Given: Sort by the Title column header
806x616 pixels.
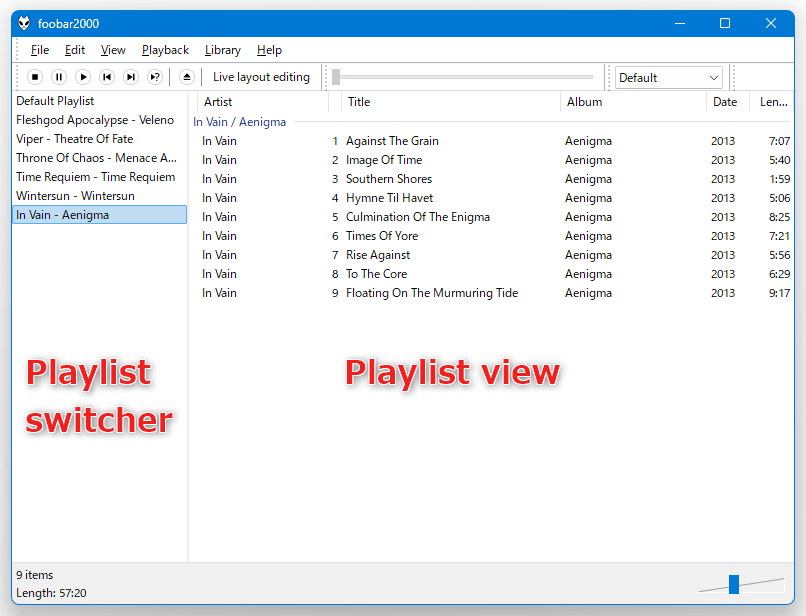Looking at the screenshot, I should 450,102.
